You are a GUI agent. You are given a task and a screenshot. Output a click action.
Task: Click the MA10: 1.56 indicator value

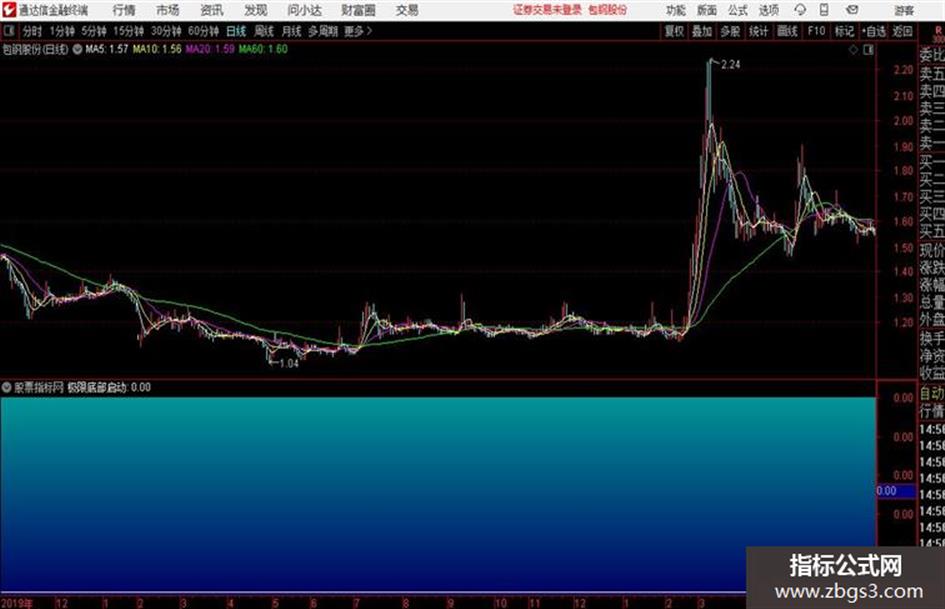coord(157,49)
